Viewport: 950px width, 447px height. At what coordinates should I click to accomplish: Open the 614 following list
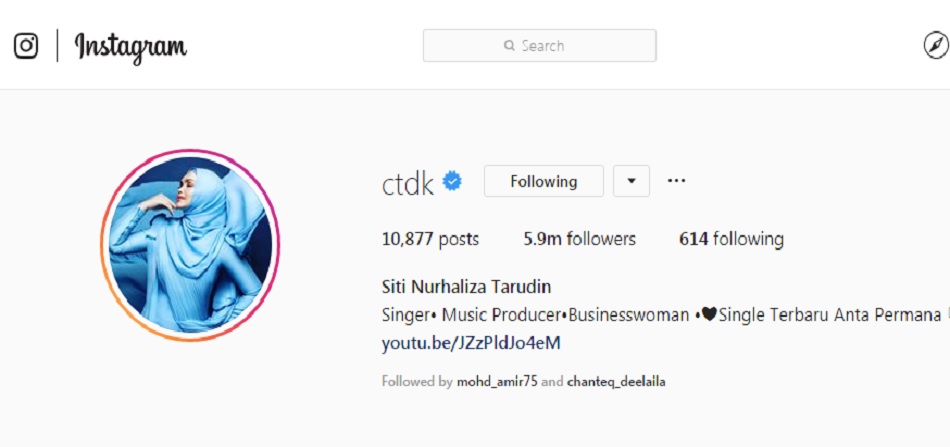pyautogui.click(x=731, y=239)
